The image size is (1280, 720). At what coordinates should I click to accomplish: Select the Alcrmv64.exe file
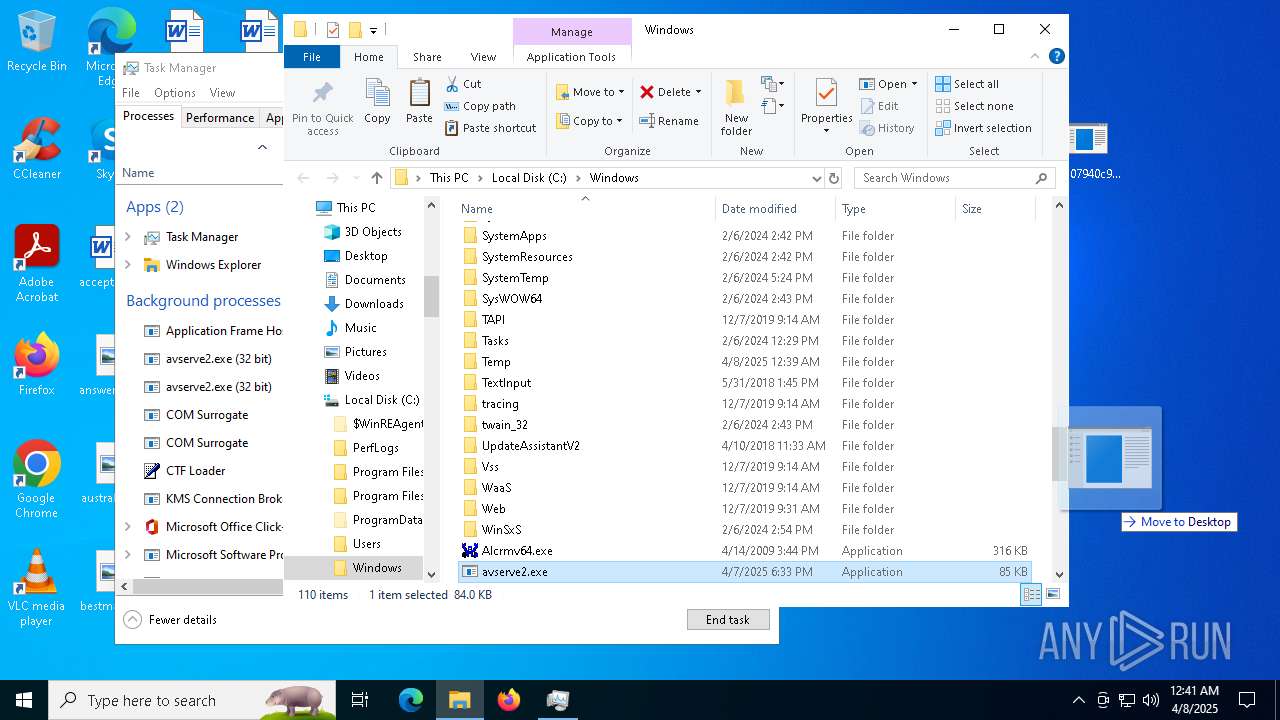point(745,551)
